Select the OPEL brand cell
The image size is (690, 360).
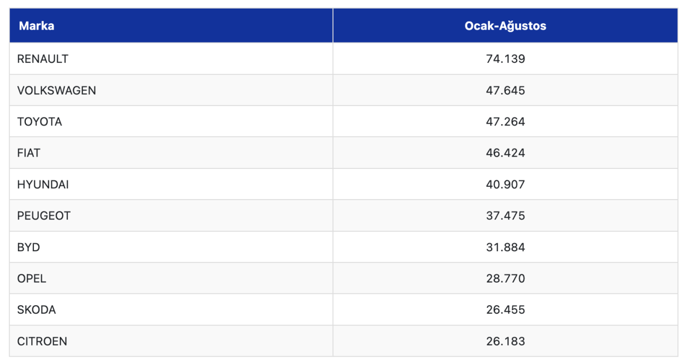click(x=171, y=279)
